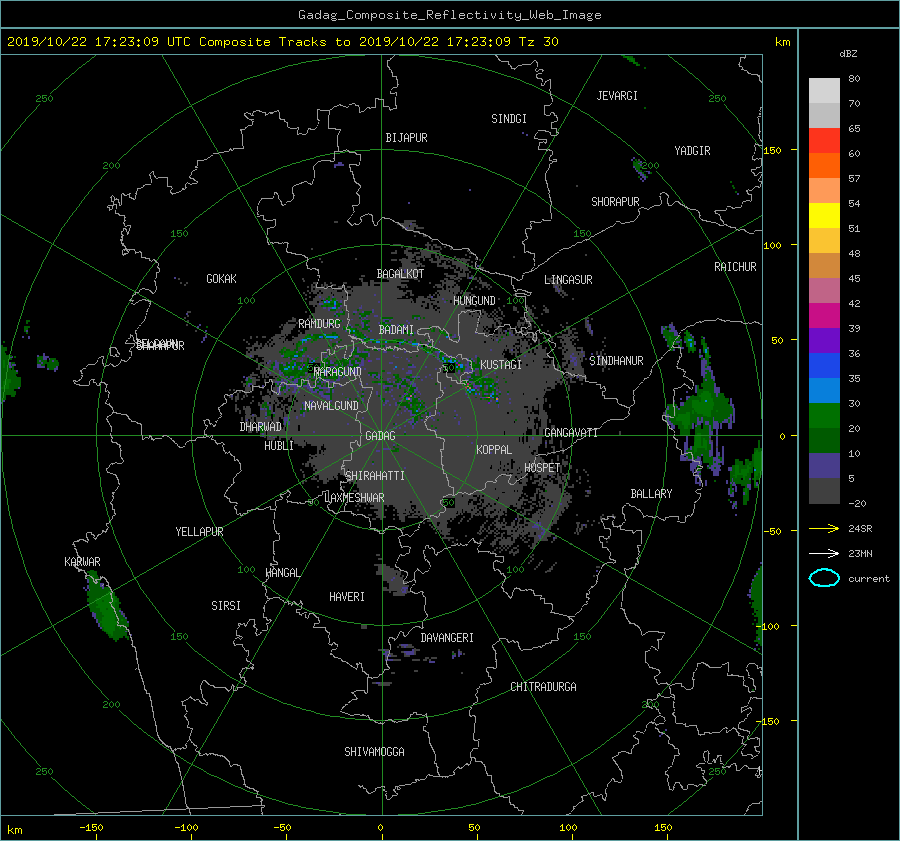Click the green rain echo near KARWAR coast
Viewport: 900px width, 841px height.
(x=107, y=607)
